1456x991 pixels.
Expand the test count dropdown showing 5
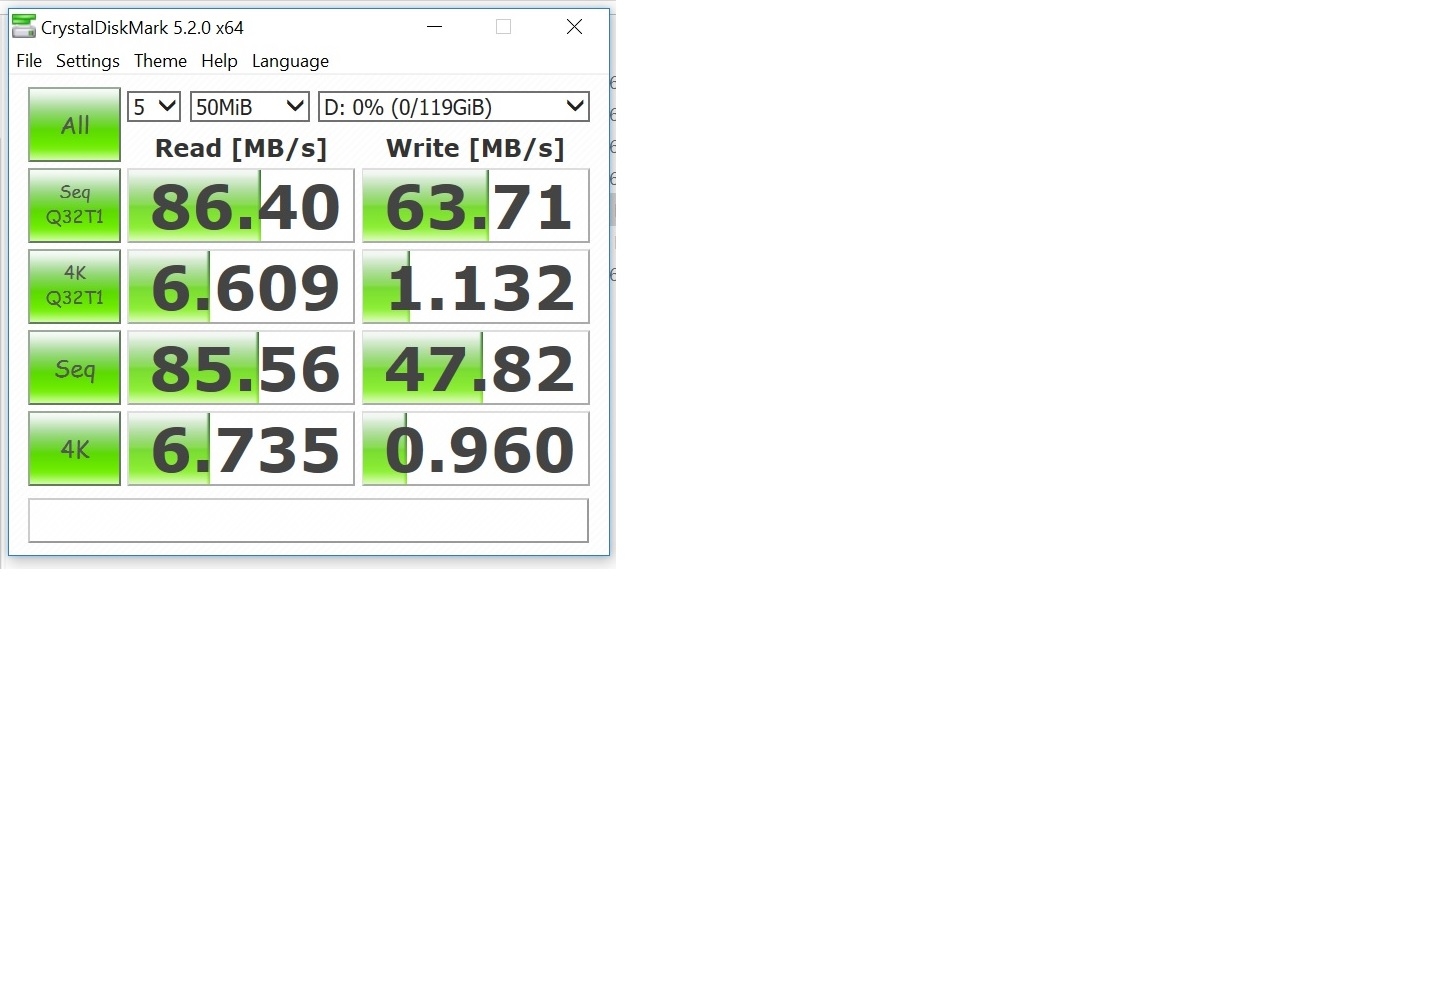tap(154, 106)
